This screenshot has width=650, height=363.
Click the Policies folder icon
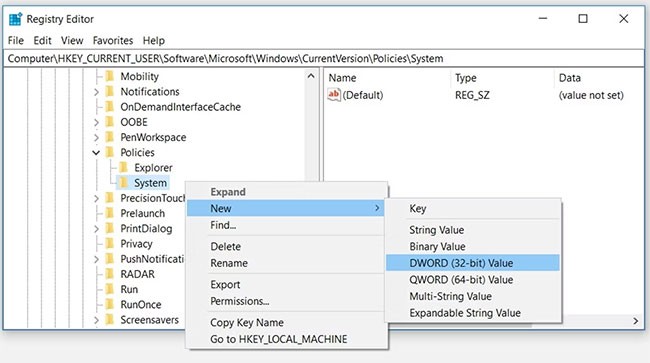[x=110, y=152]
